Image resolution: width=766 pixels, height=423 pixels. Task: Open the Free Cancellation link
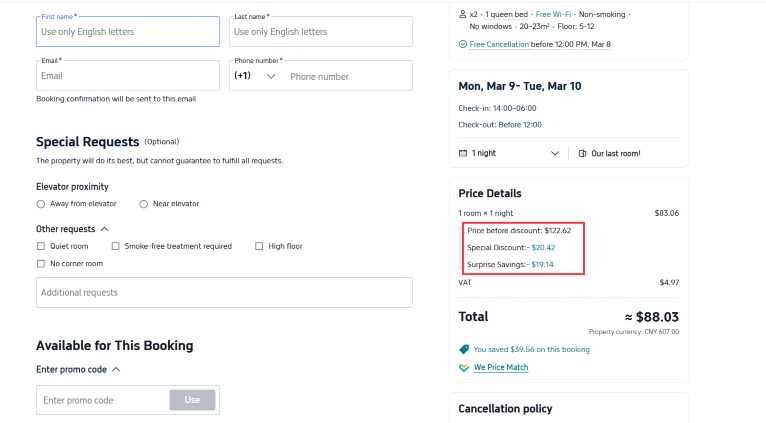499,44
